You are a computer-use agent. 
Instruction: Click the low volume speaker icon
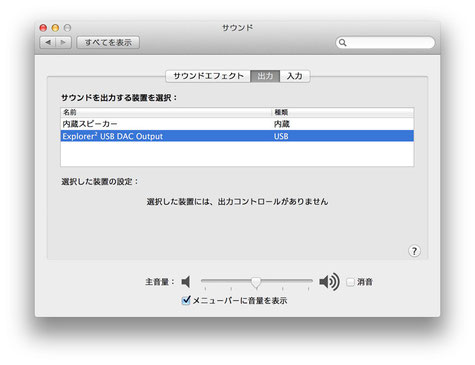point(186,282)
